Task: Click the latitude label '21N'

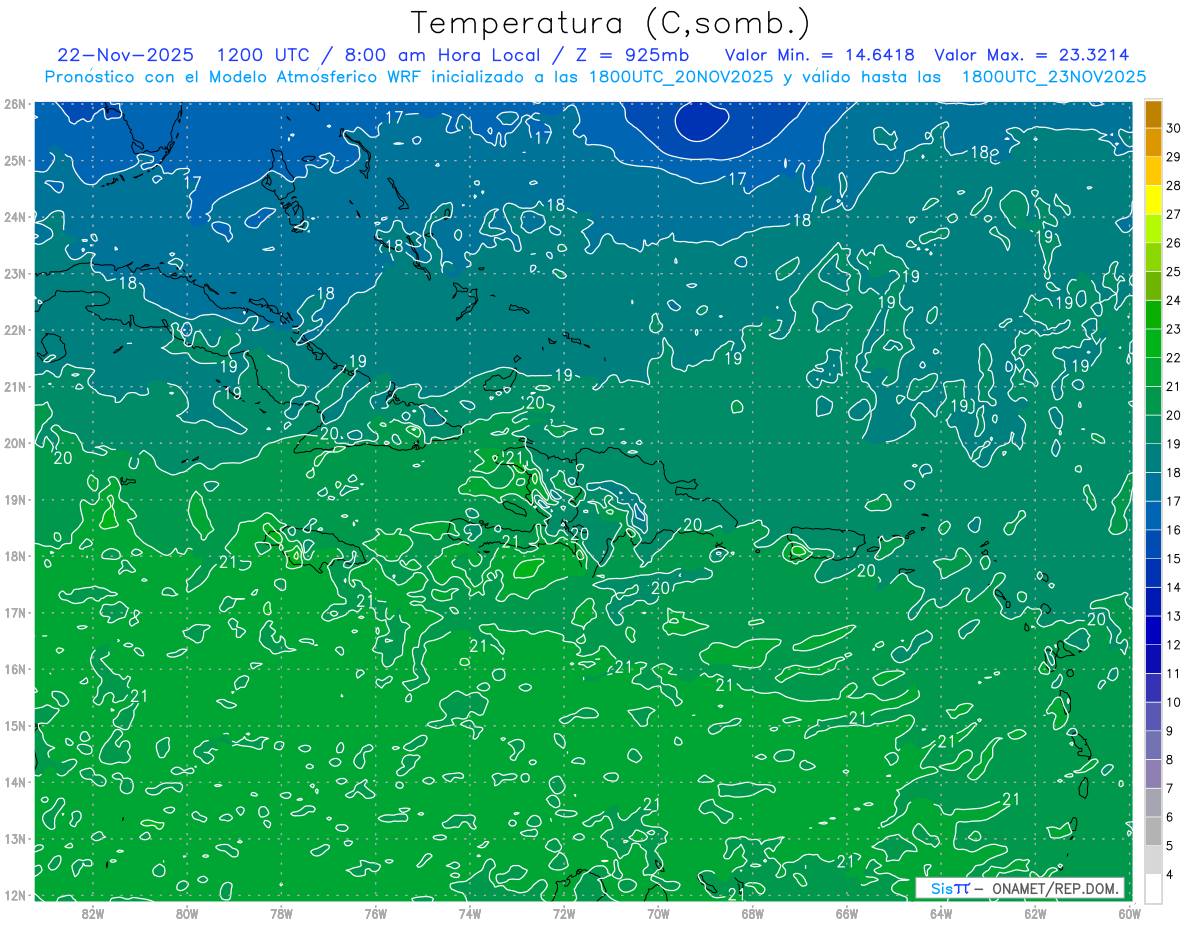Action: click(14, 386)
